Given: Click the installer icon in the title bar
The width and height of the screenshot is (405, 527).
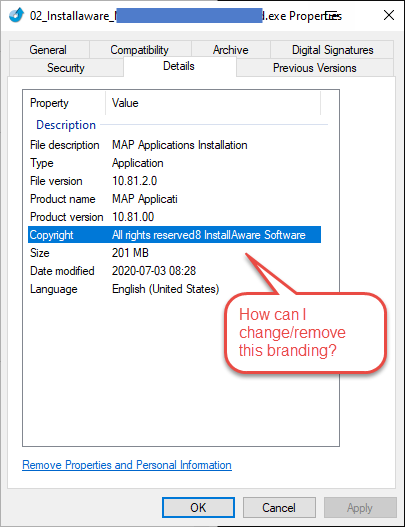Looking at the screenshot, I should click(x=16, y=15).
